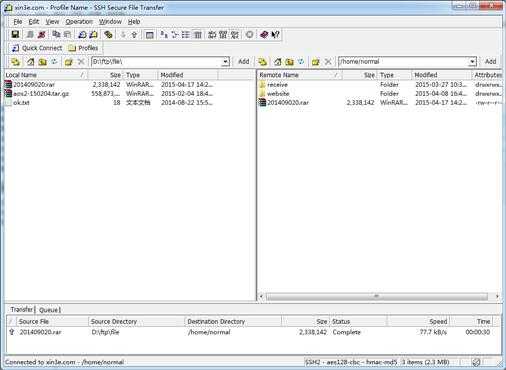Viewport: 506px width, 370px height.
Task: Select local file ok.txt
Action: point(21,103)
